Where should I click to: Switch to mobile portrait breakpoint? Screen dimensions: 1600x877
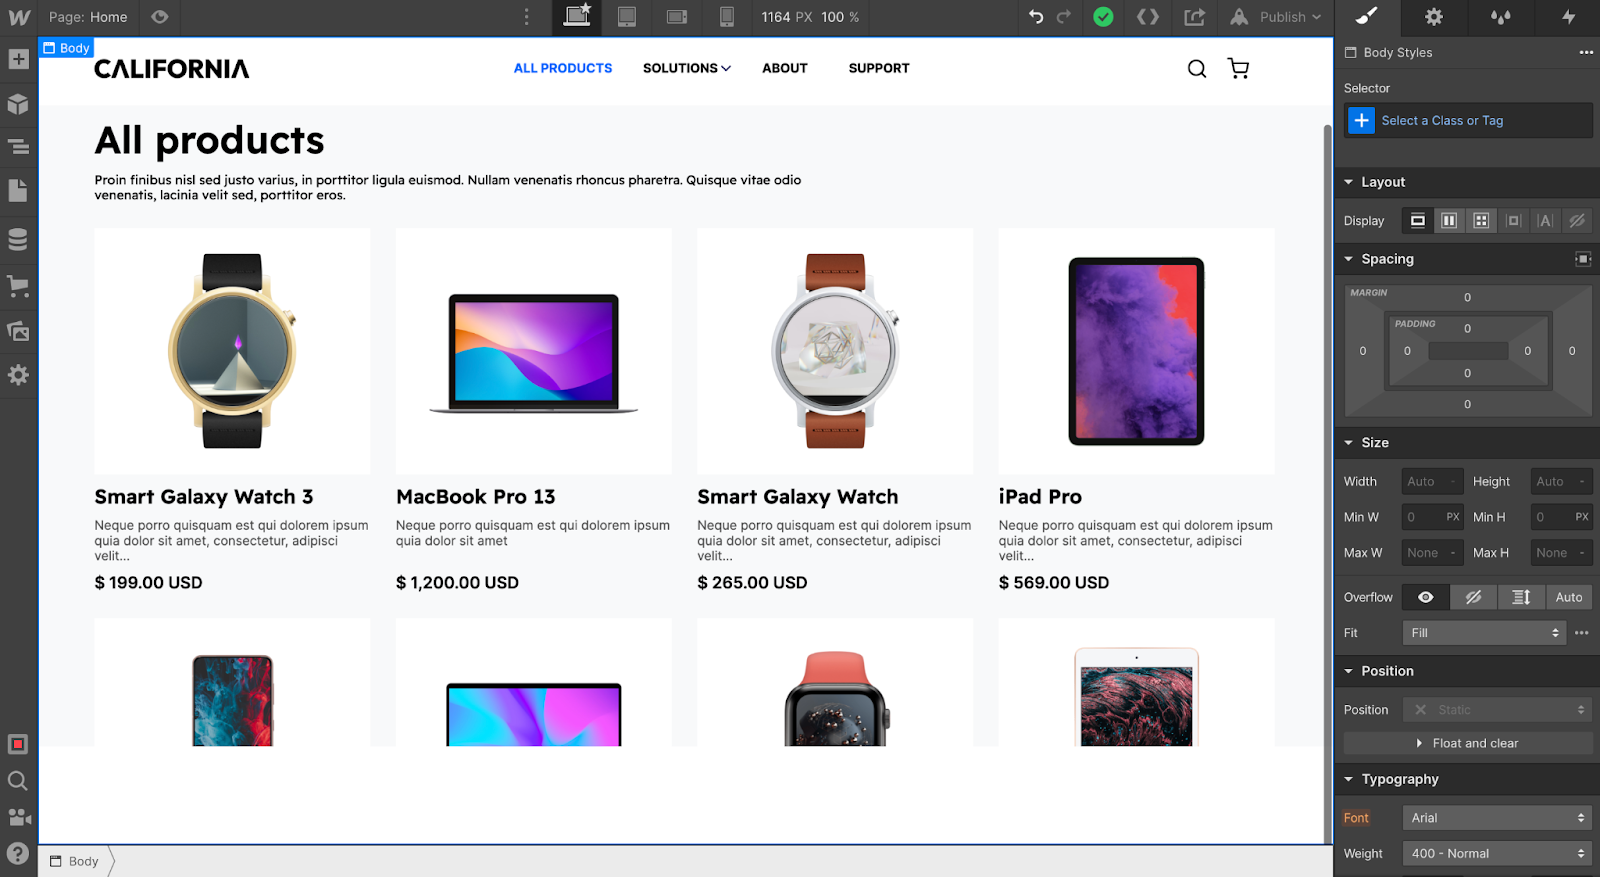tap(727, 17)
